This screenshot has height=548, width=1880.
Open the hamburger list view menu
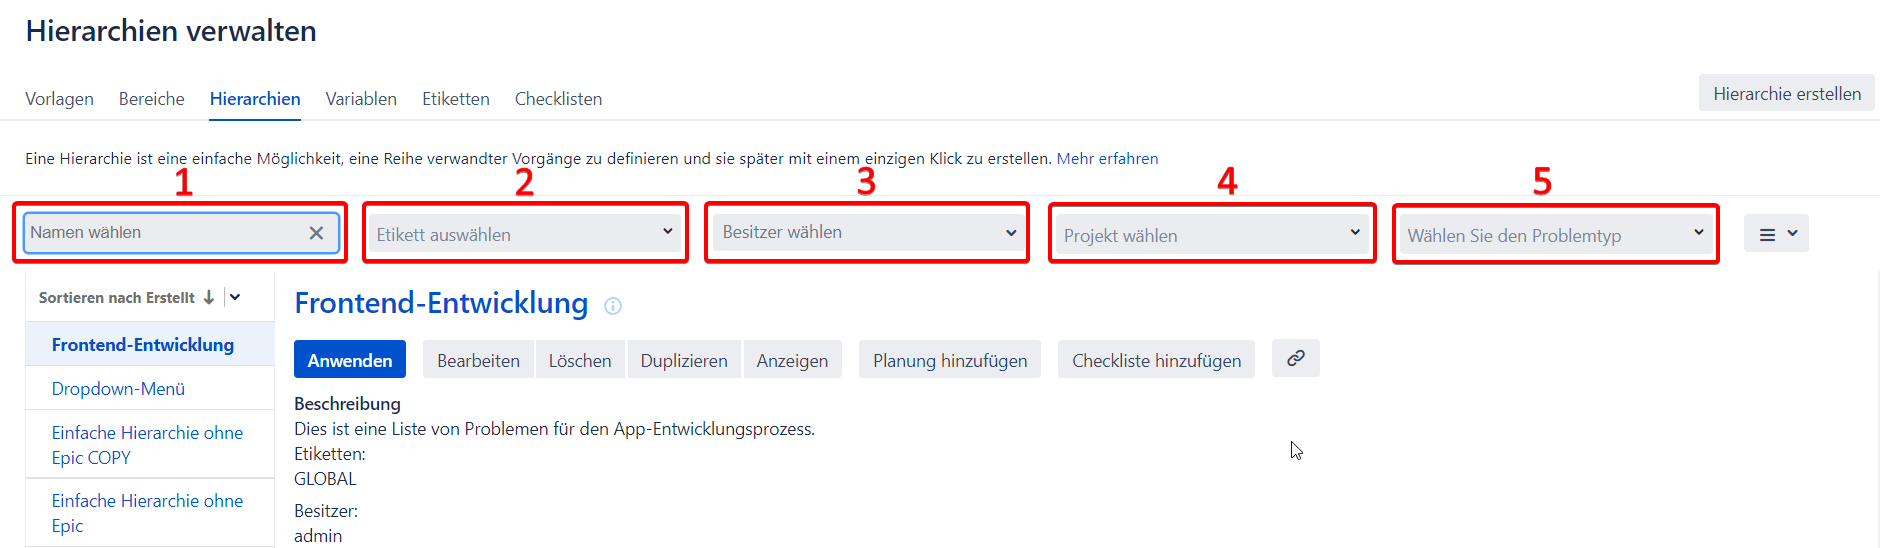(x=1776, y=234)
